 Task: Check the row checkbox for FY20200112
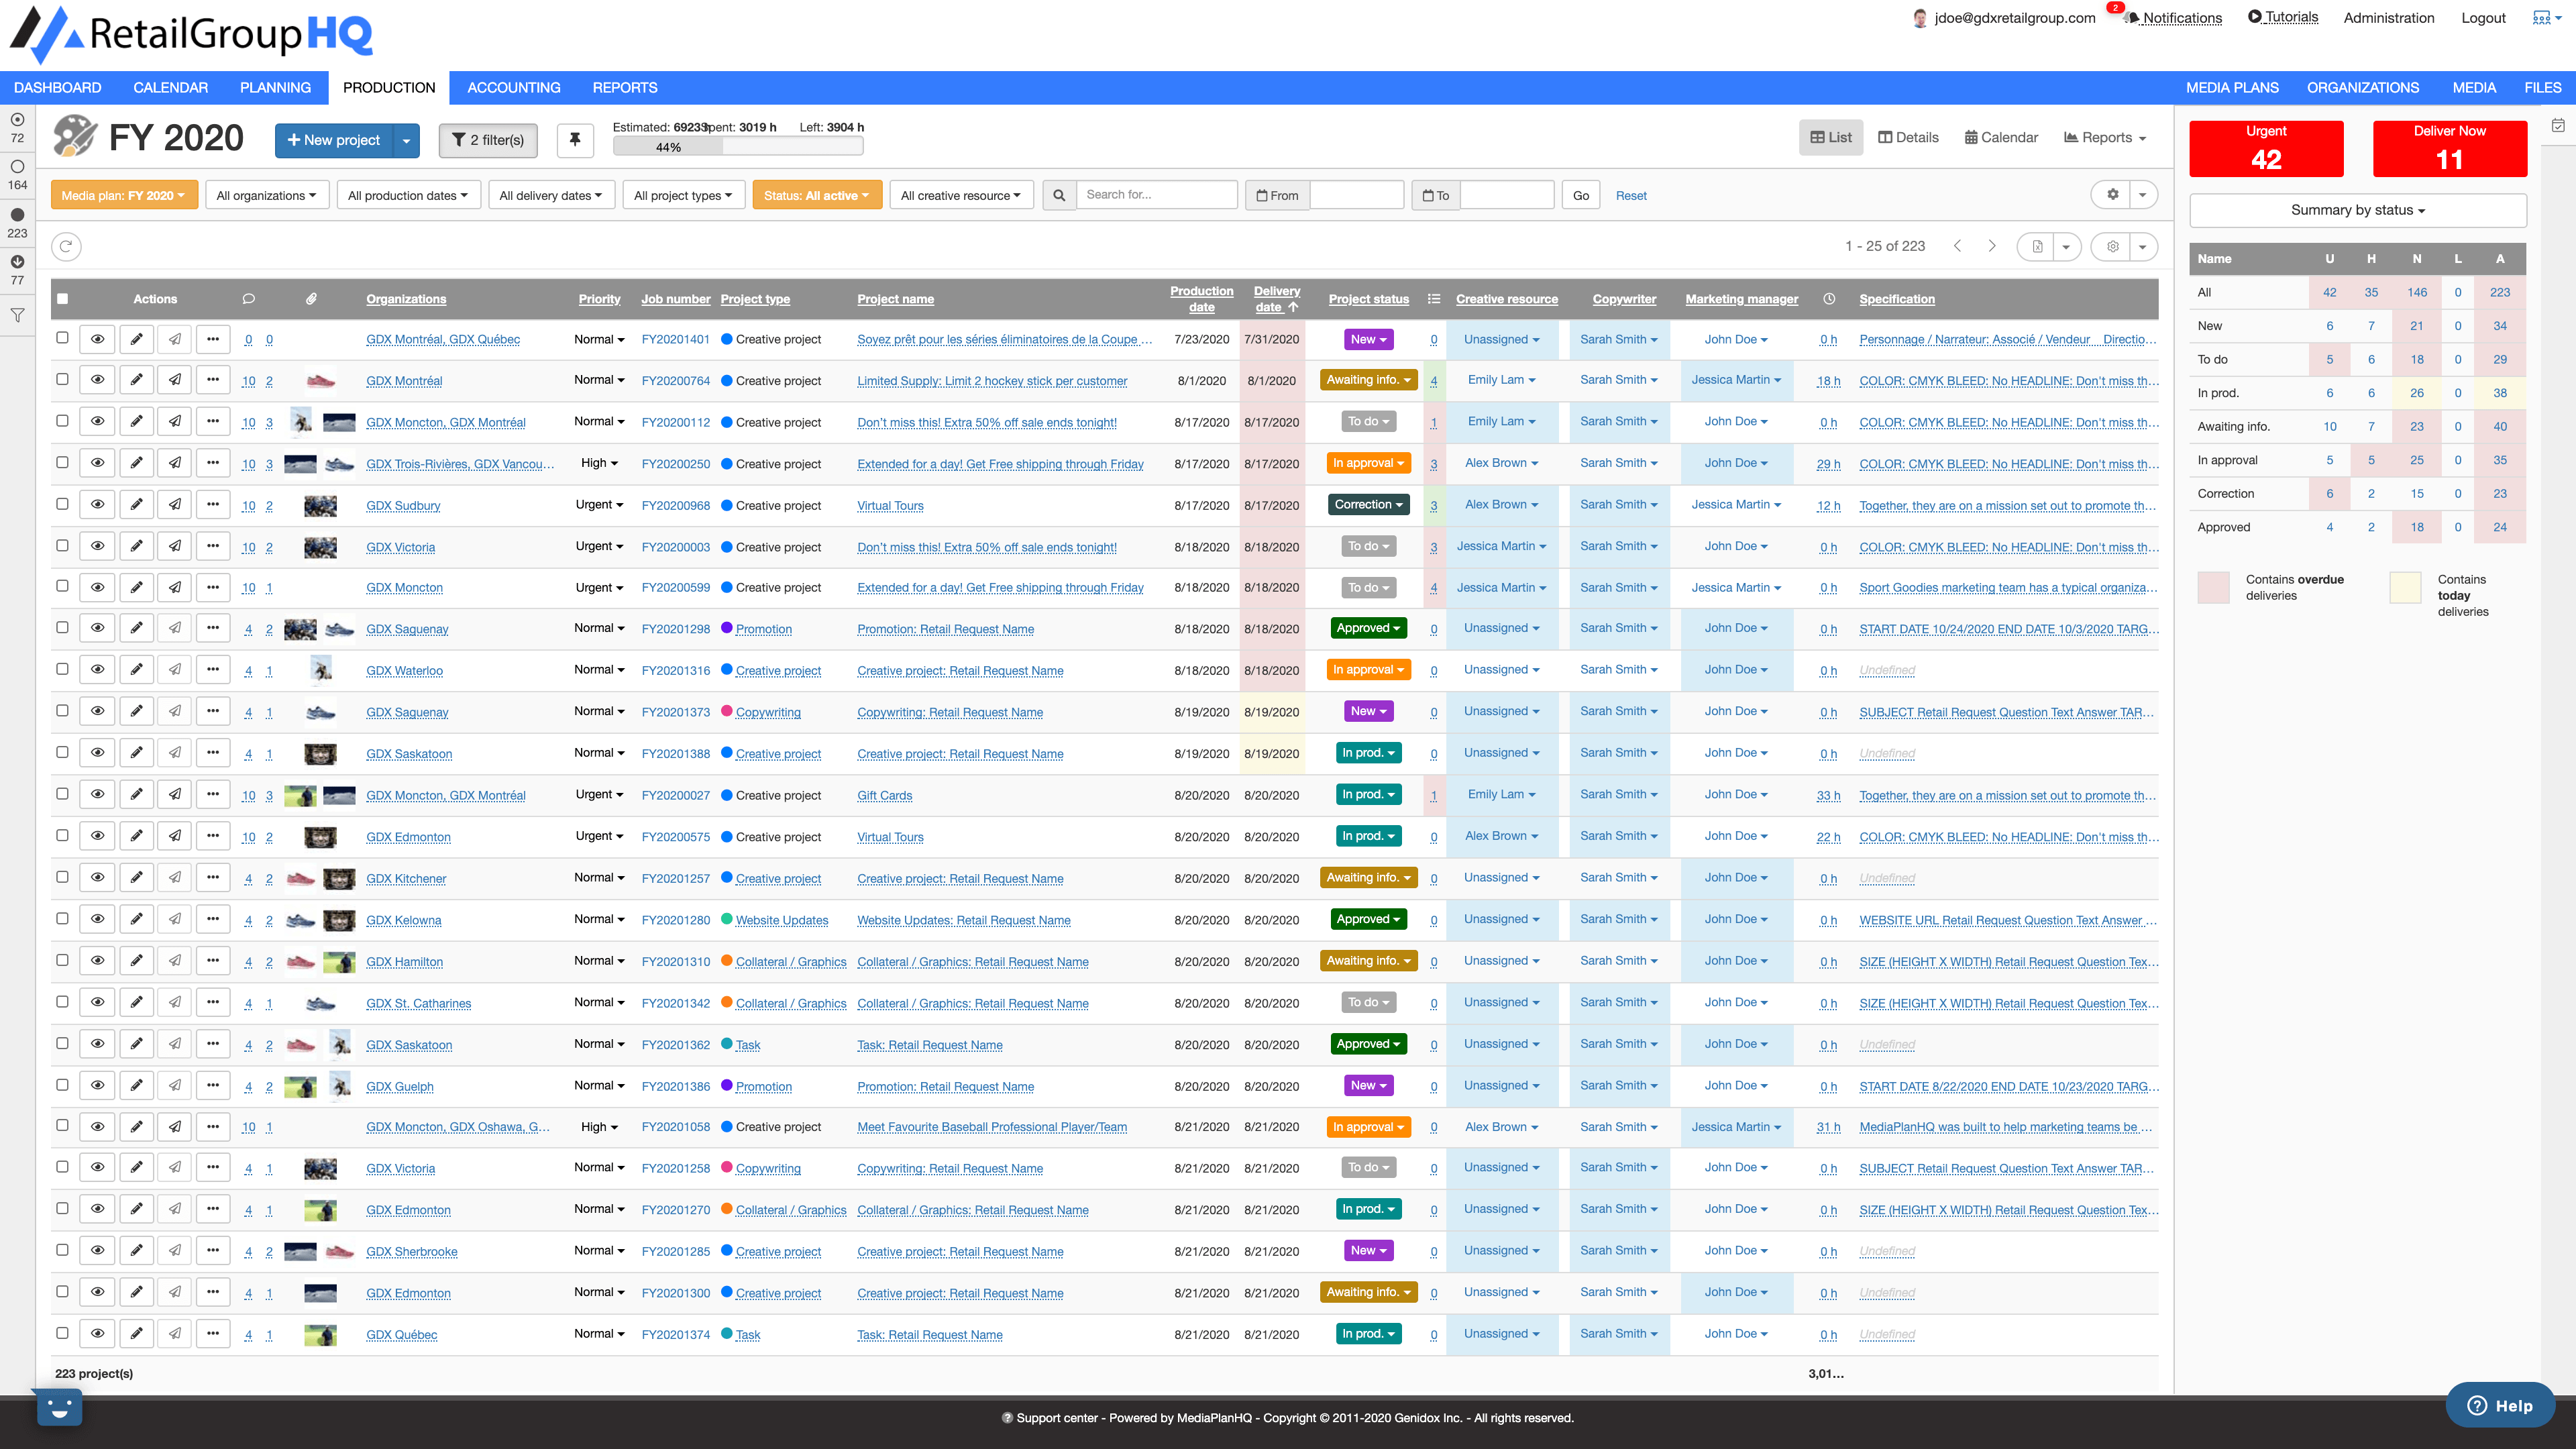[63, 421]
